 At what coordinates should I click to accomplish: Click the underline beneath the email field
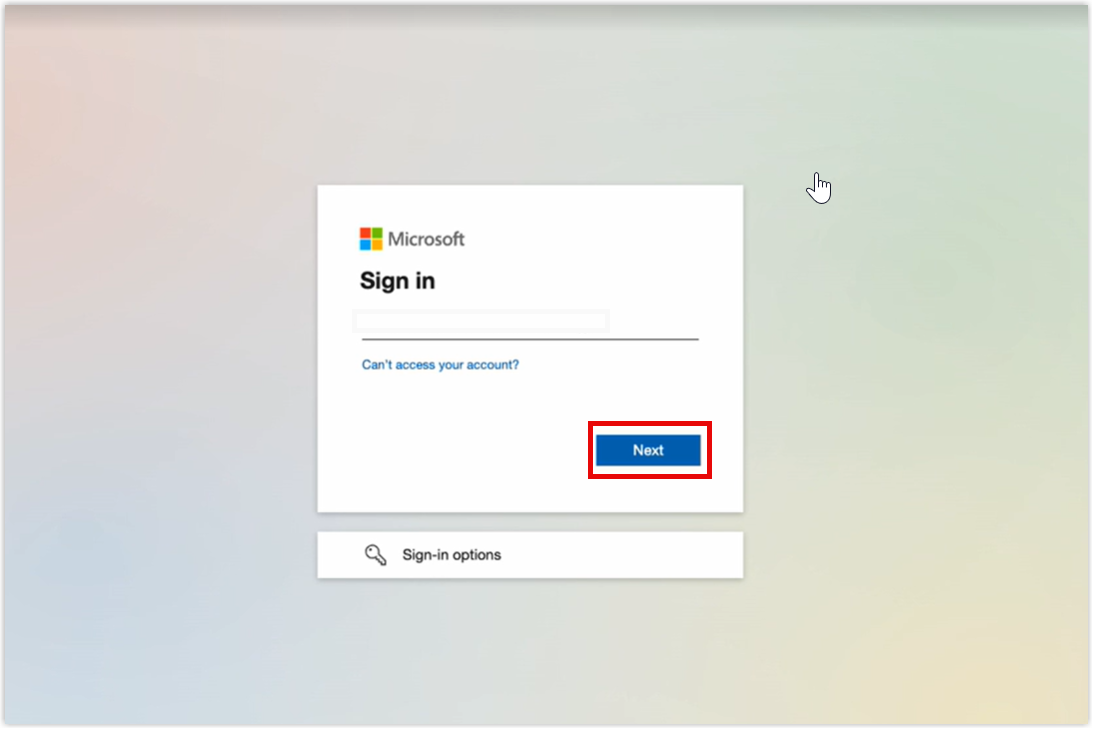tap(529, 339)
